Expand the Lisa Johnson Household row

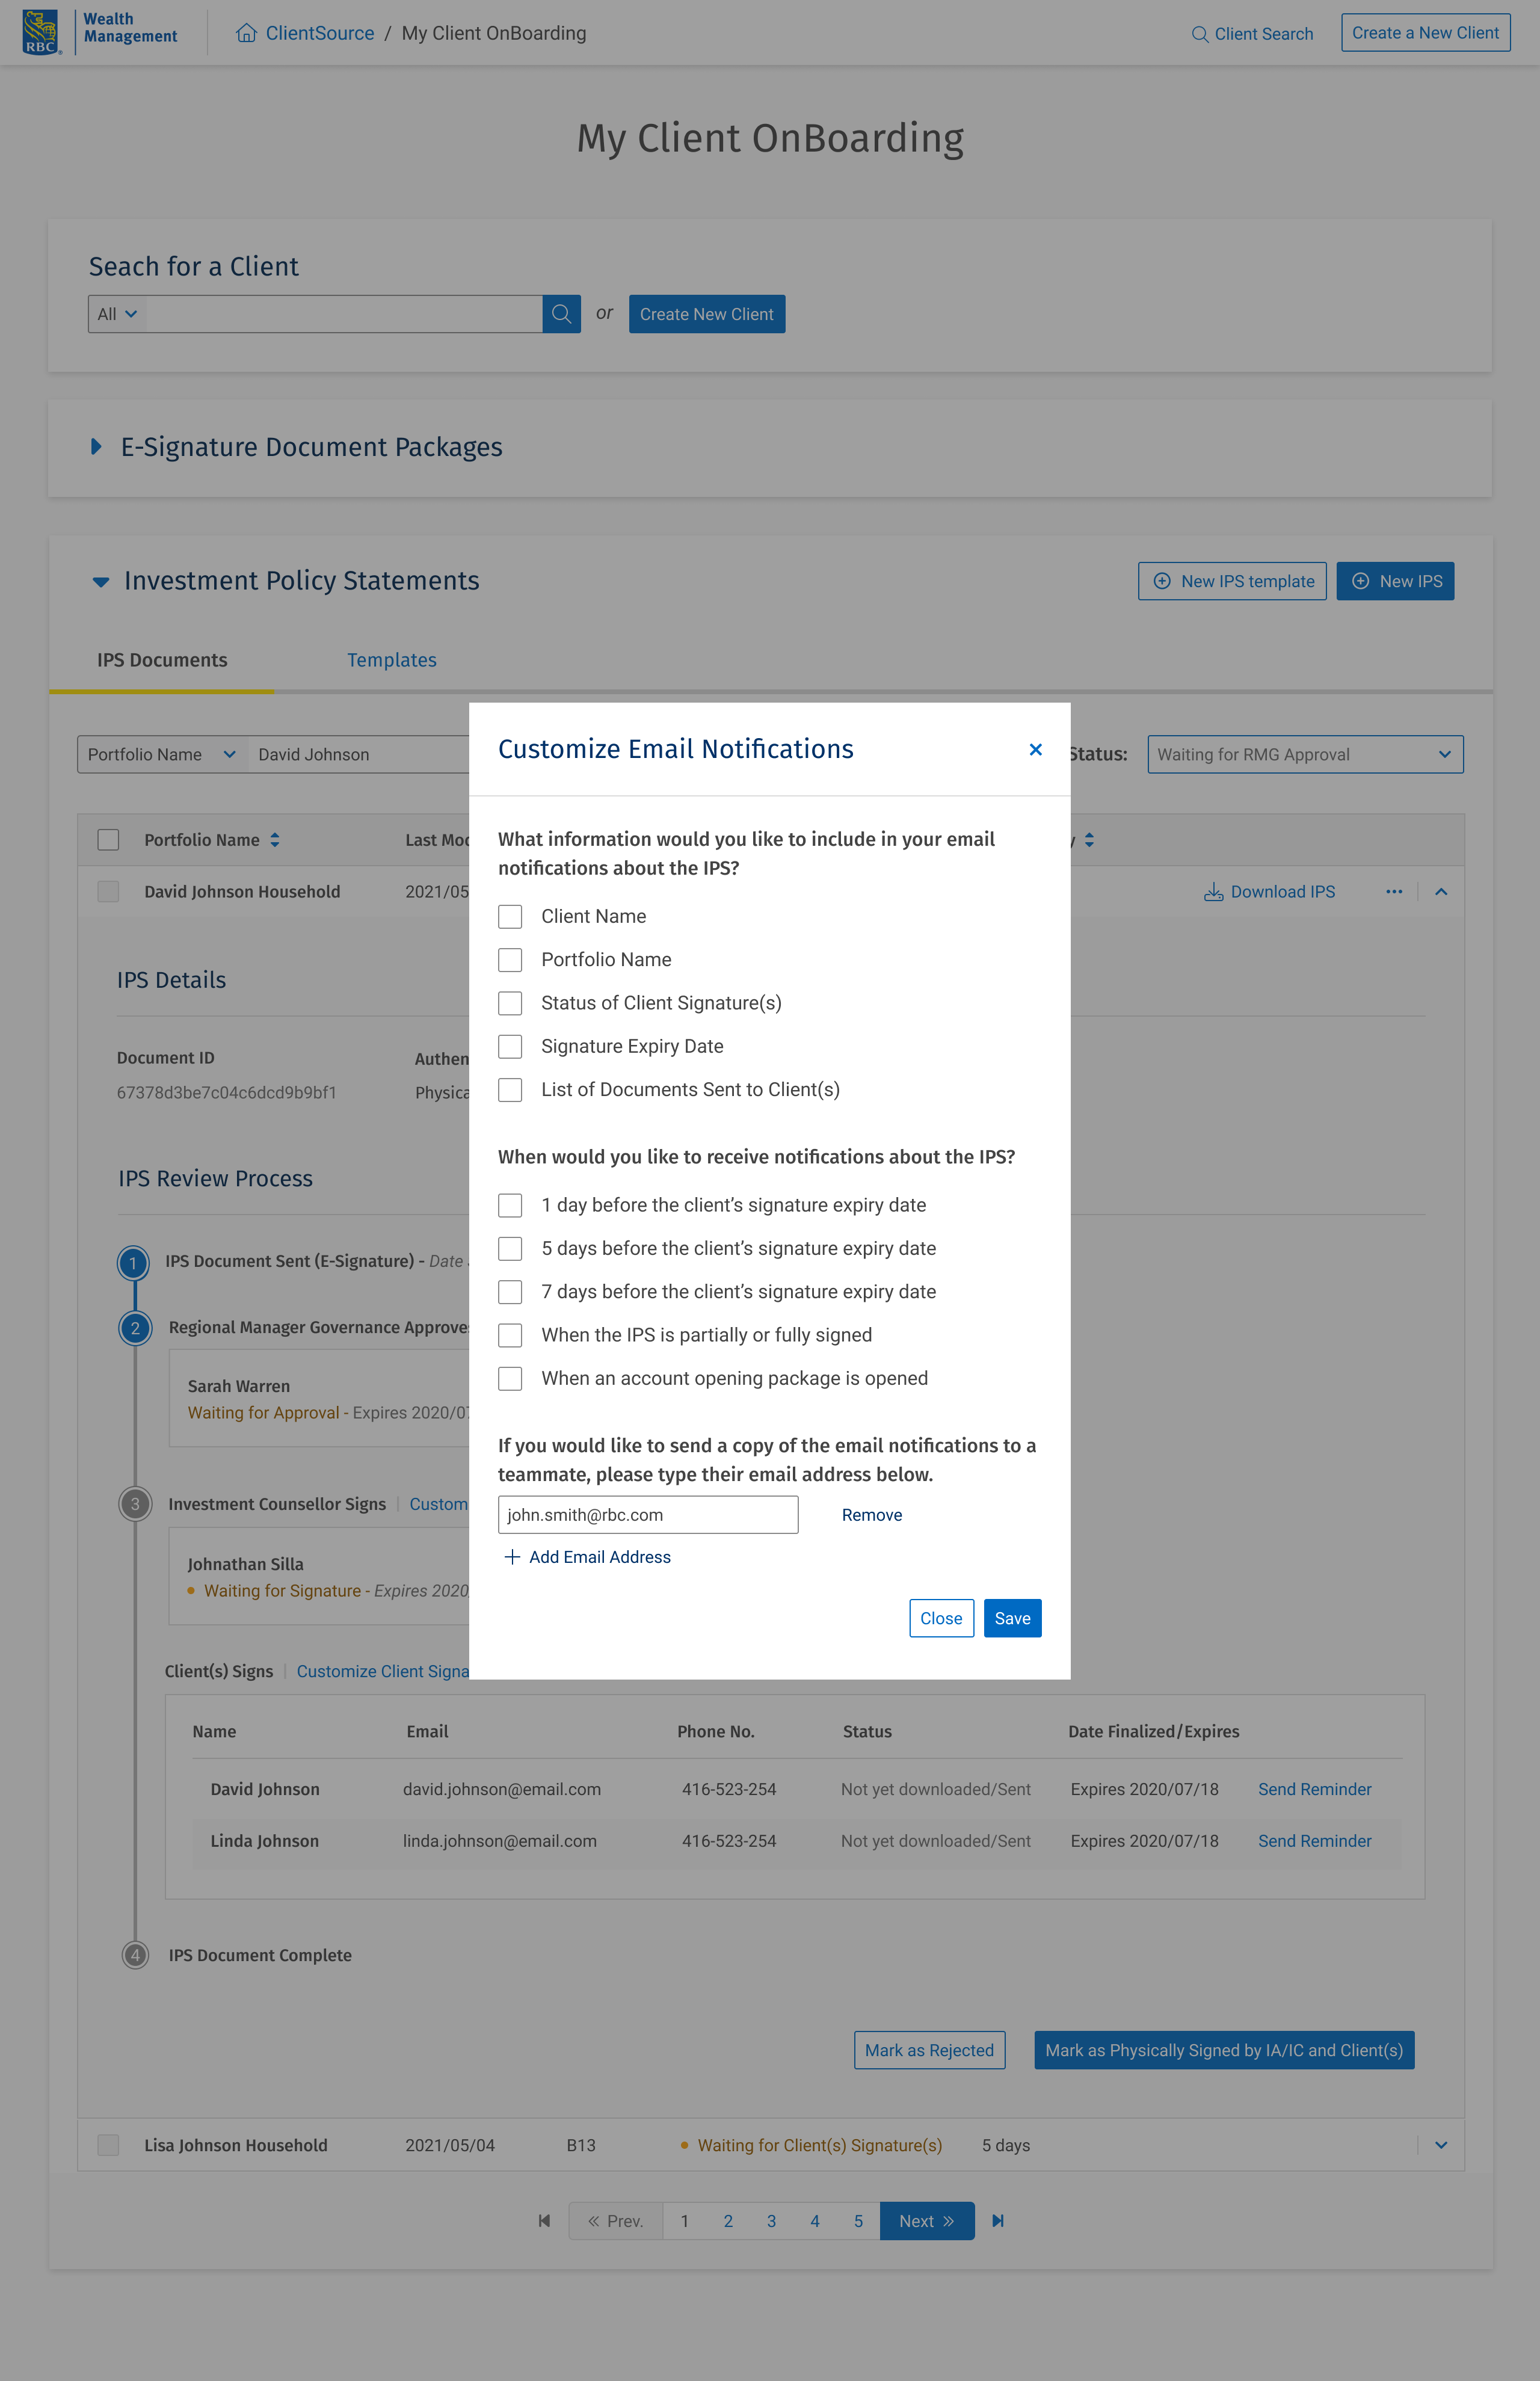point(1440,2144)
